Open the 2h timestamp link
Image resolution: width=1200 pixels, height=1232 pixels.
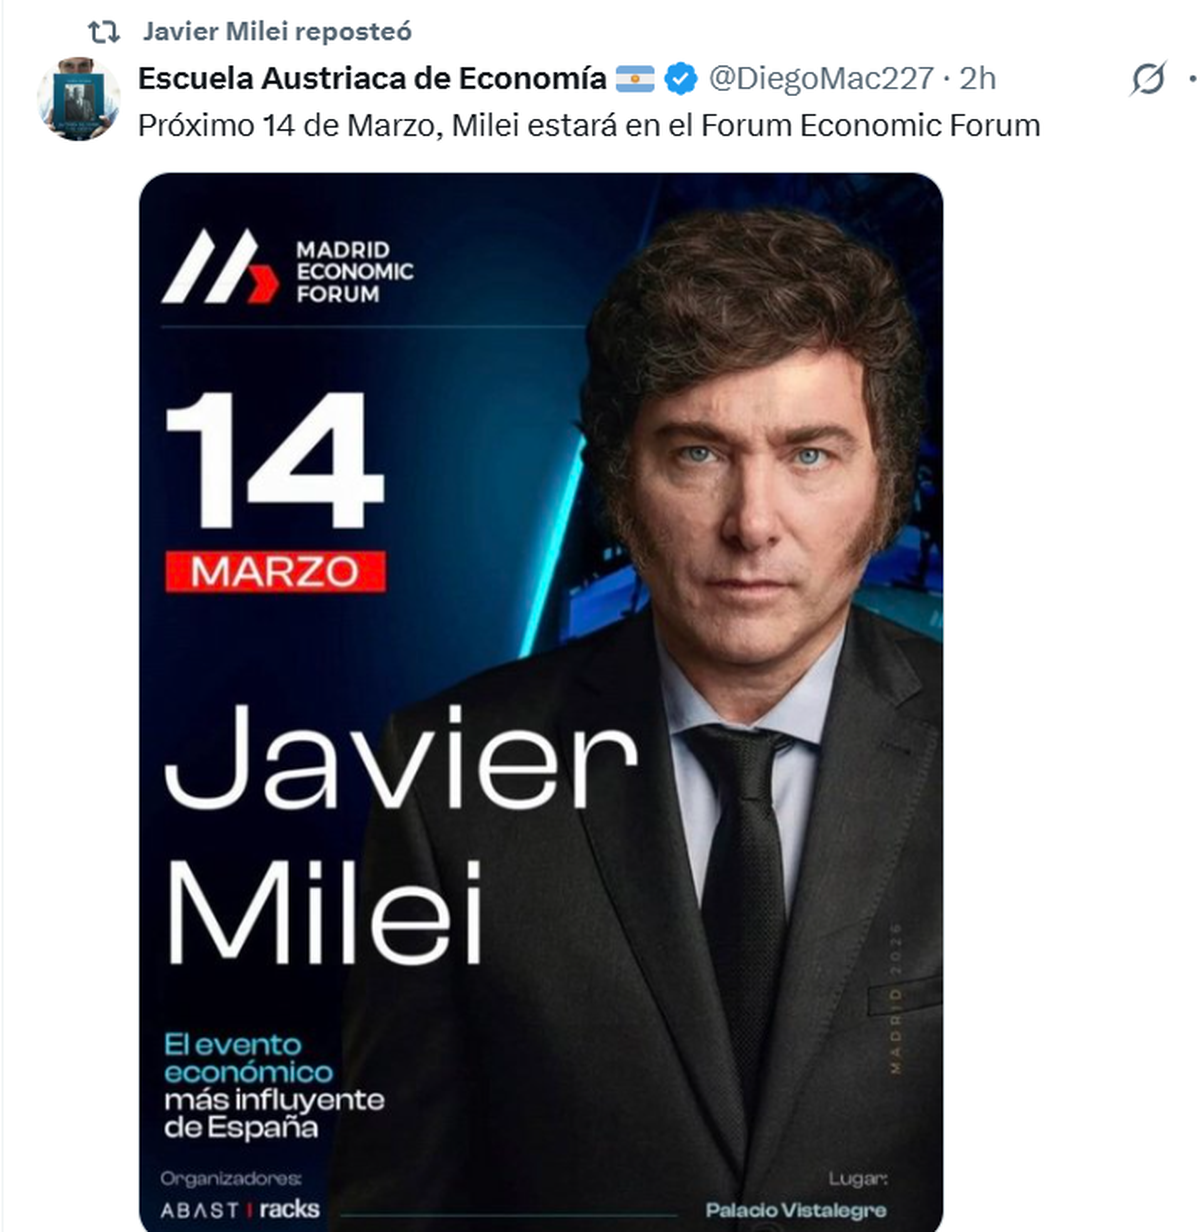click(x=978, y=78)
